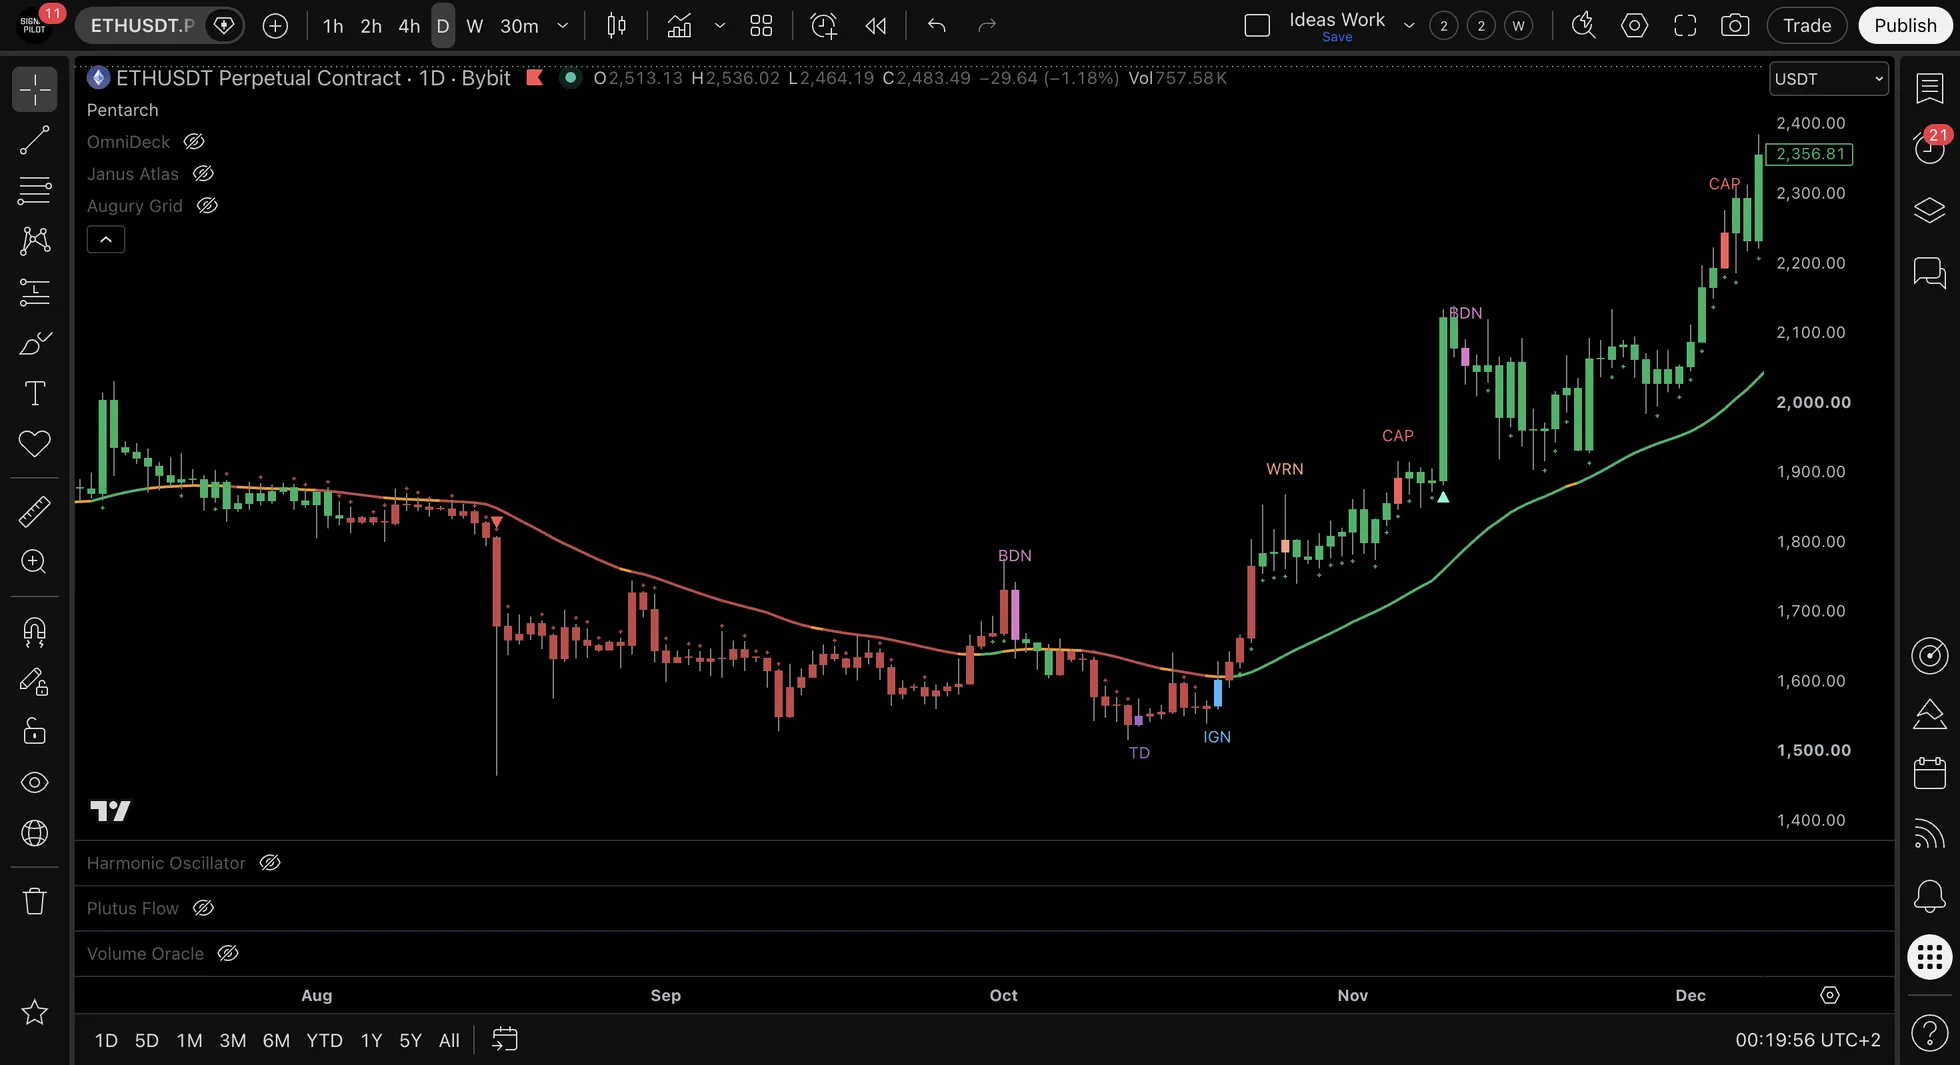Open the USDT currency dropdown
The width and height of the screenshot is (1960, 1065).
coord(1829,79)
